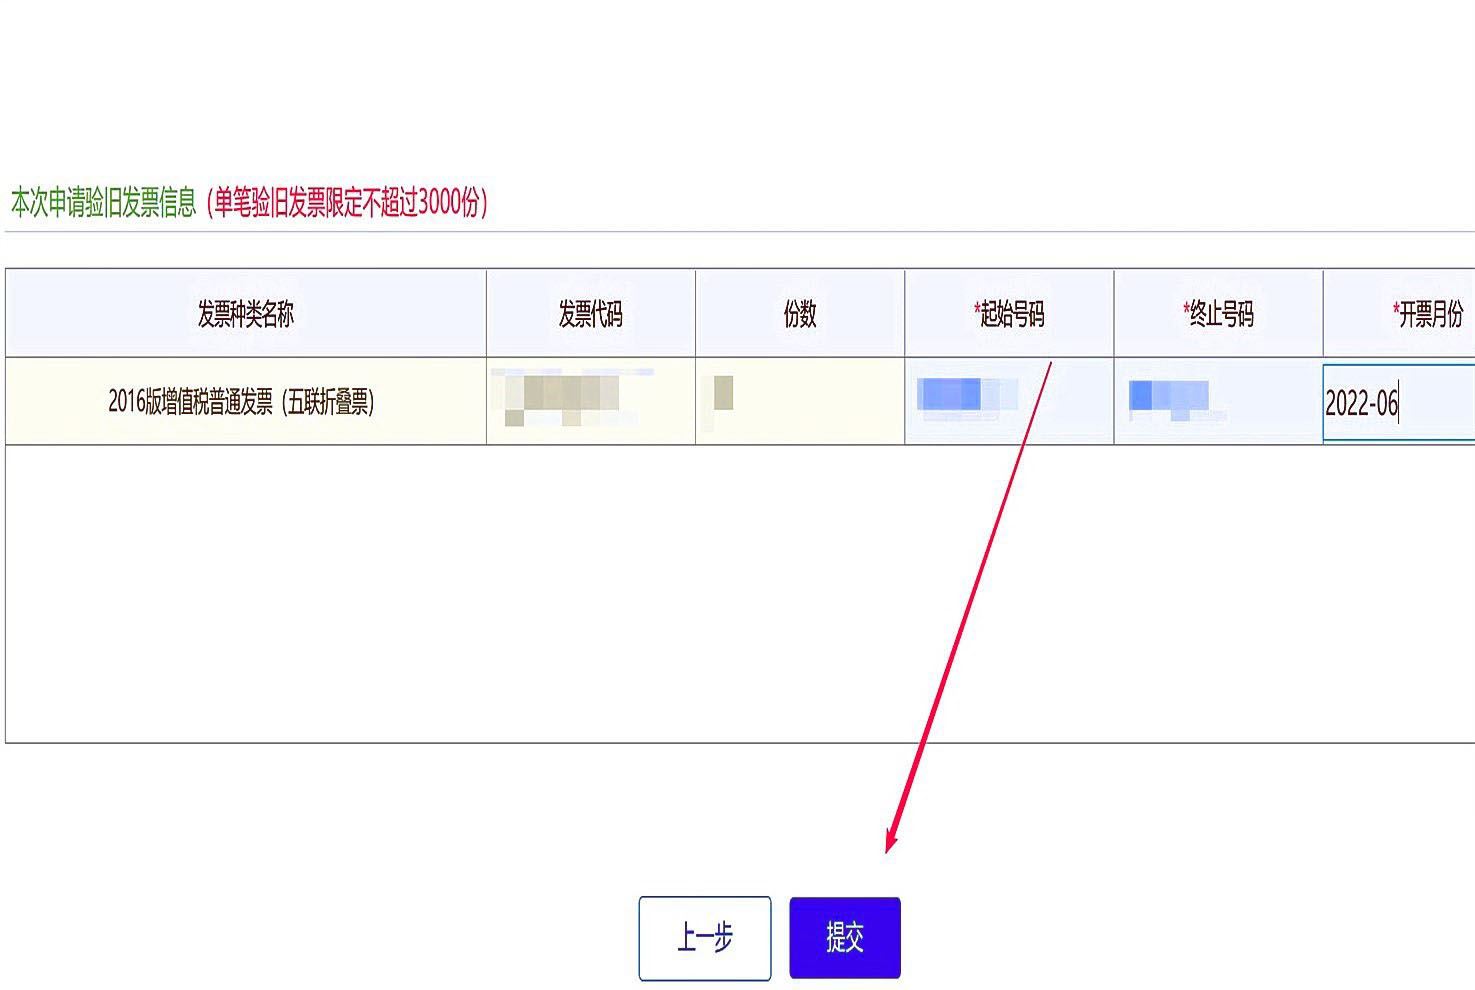1475x990 pixels.
Task: Select the *开票月份 column header
Action: coord(1399,314)
